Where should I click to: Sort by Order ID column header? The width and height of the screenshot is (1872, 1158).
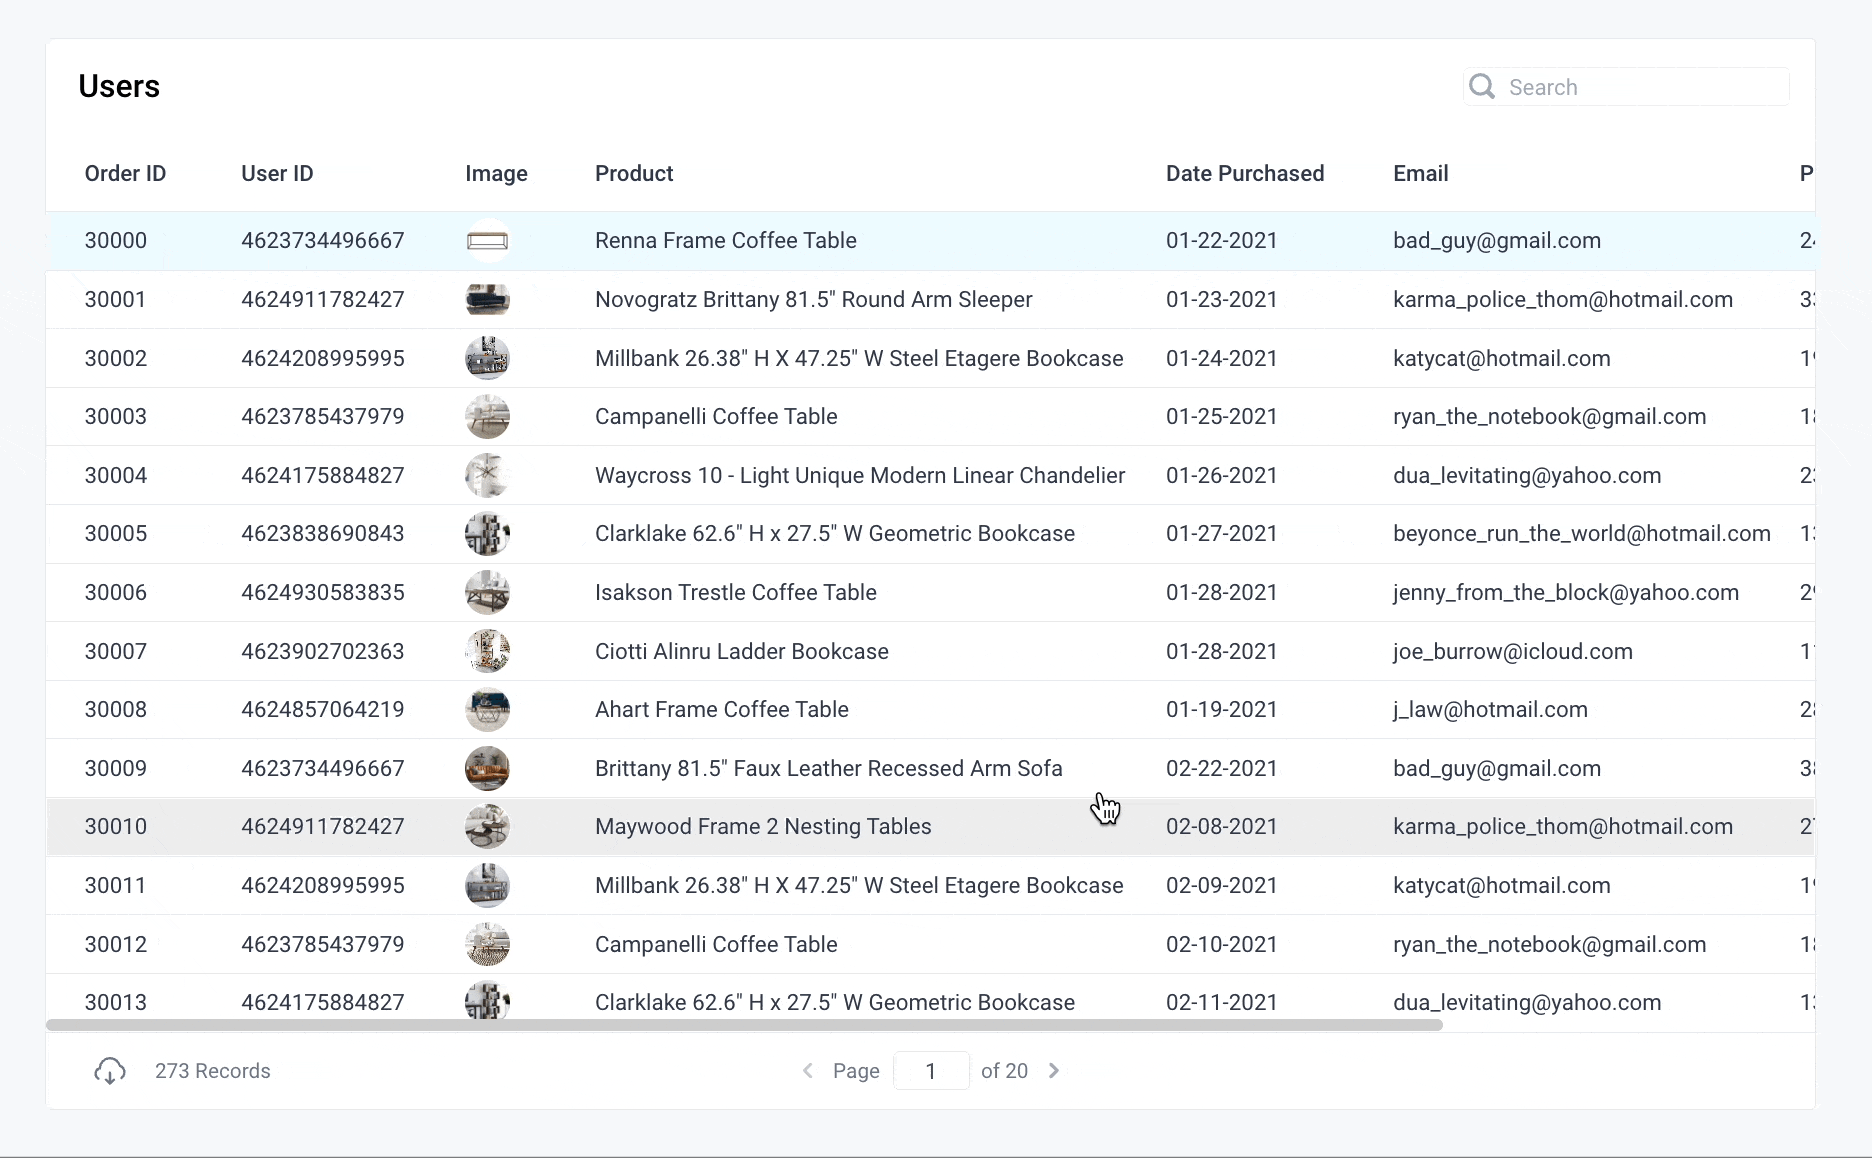coord(125,174)
